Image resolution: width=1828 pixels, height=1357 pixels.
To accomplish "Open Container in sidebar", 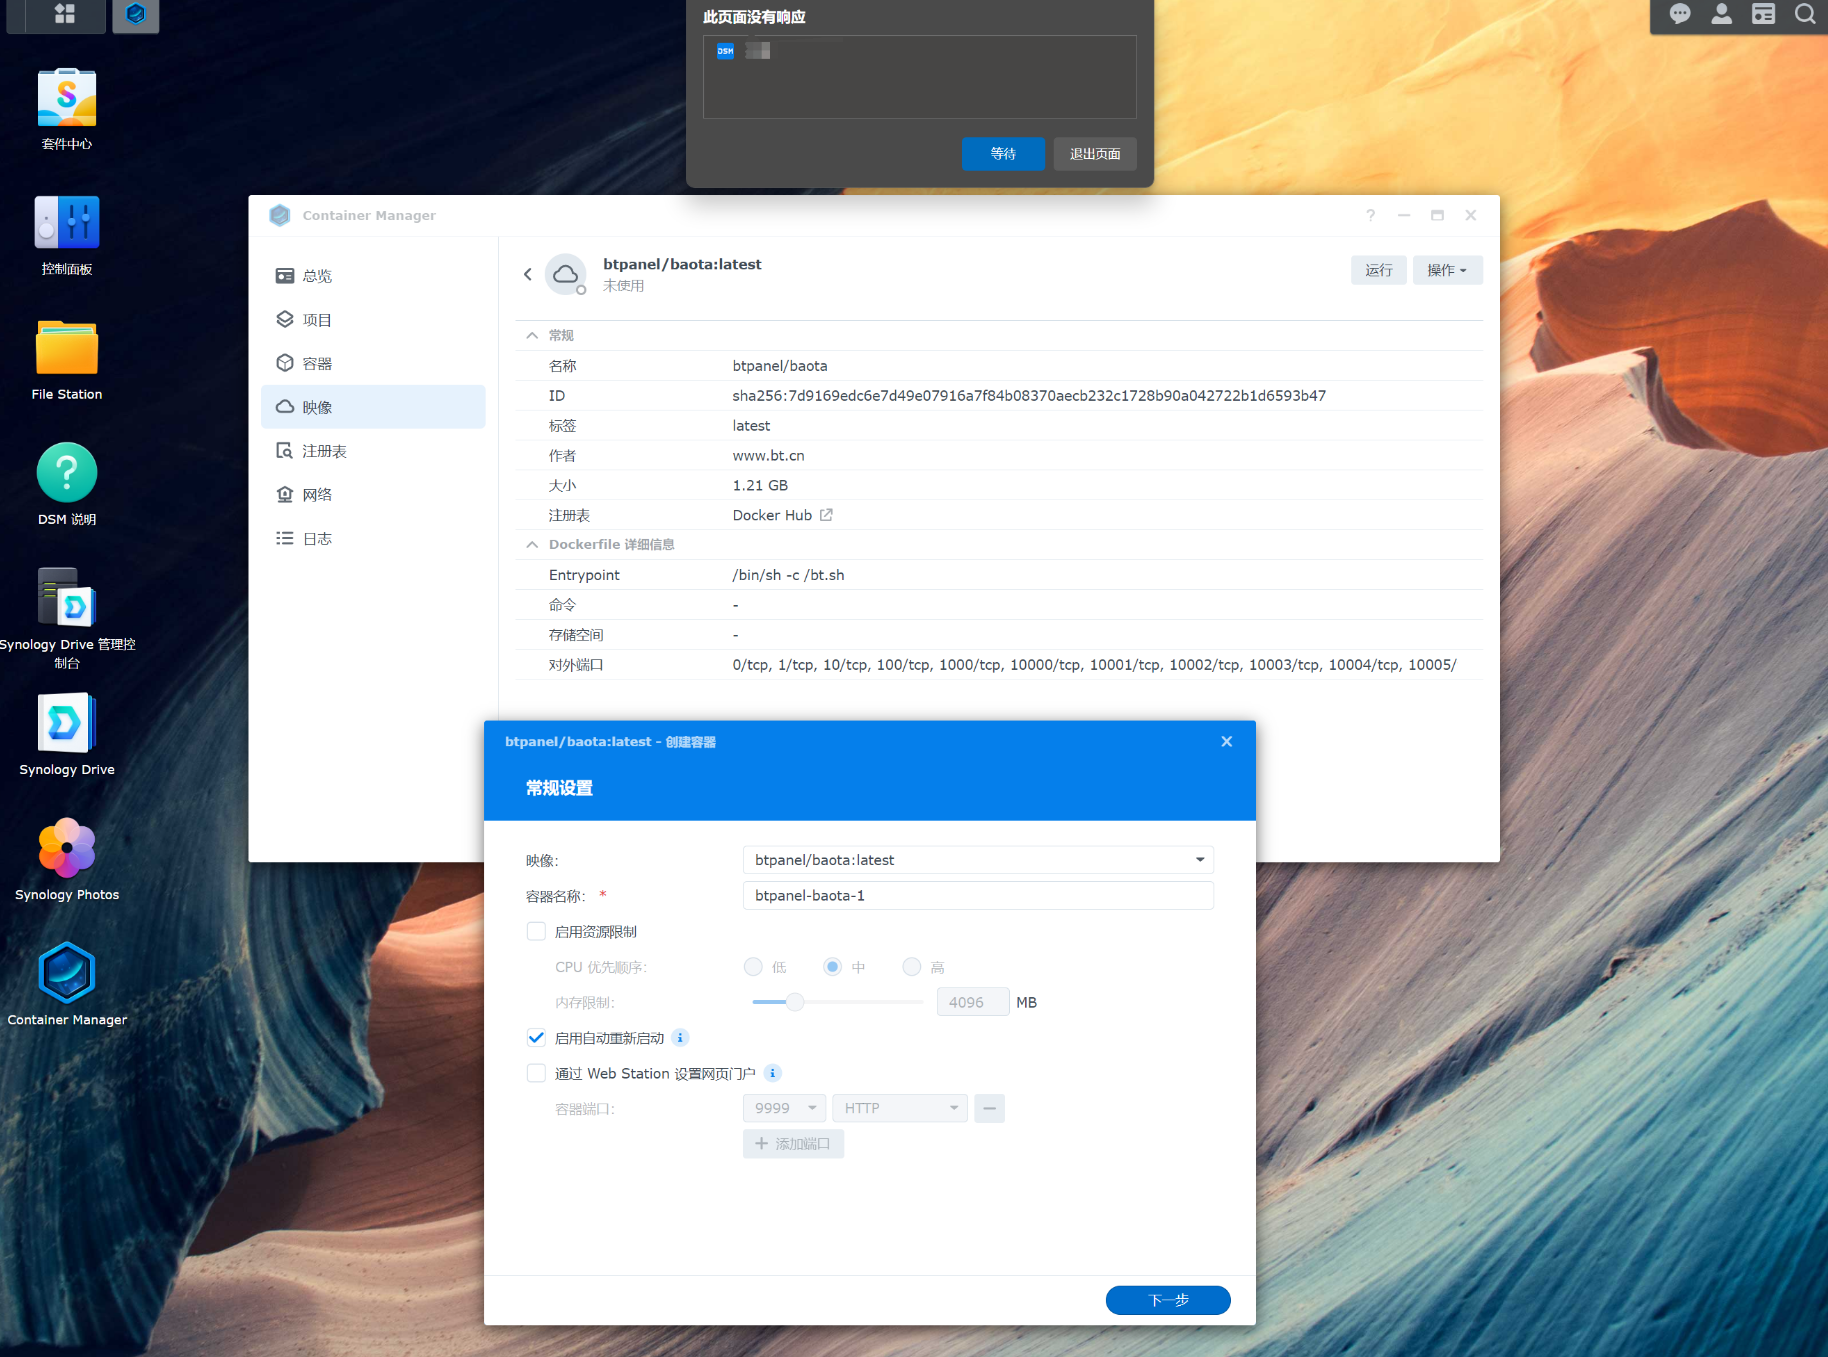I will (x=373, y=363).
